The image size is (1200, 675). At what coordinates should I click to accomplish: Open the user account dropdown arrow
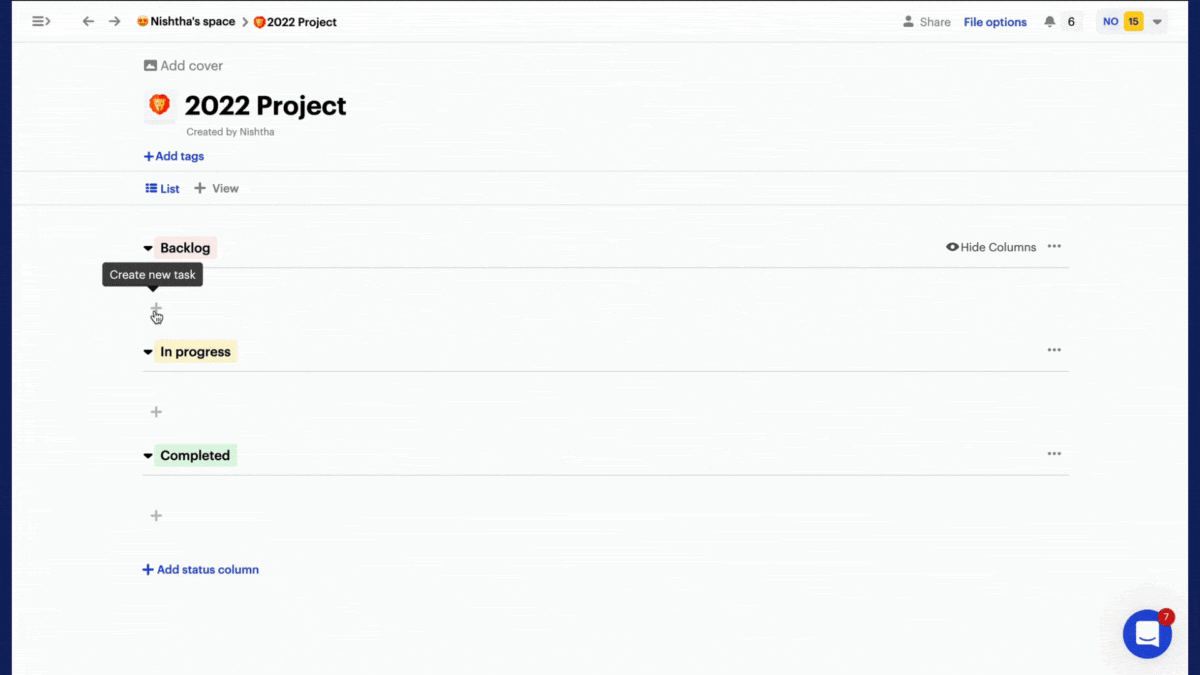click(1157, 22)
